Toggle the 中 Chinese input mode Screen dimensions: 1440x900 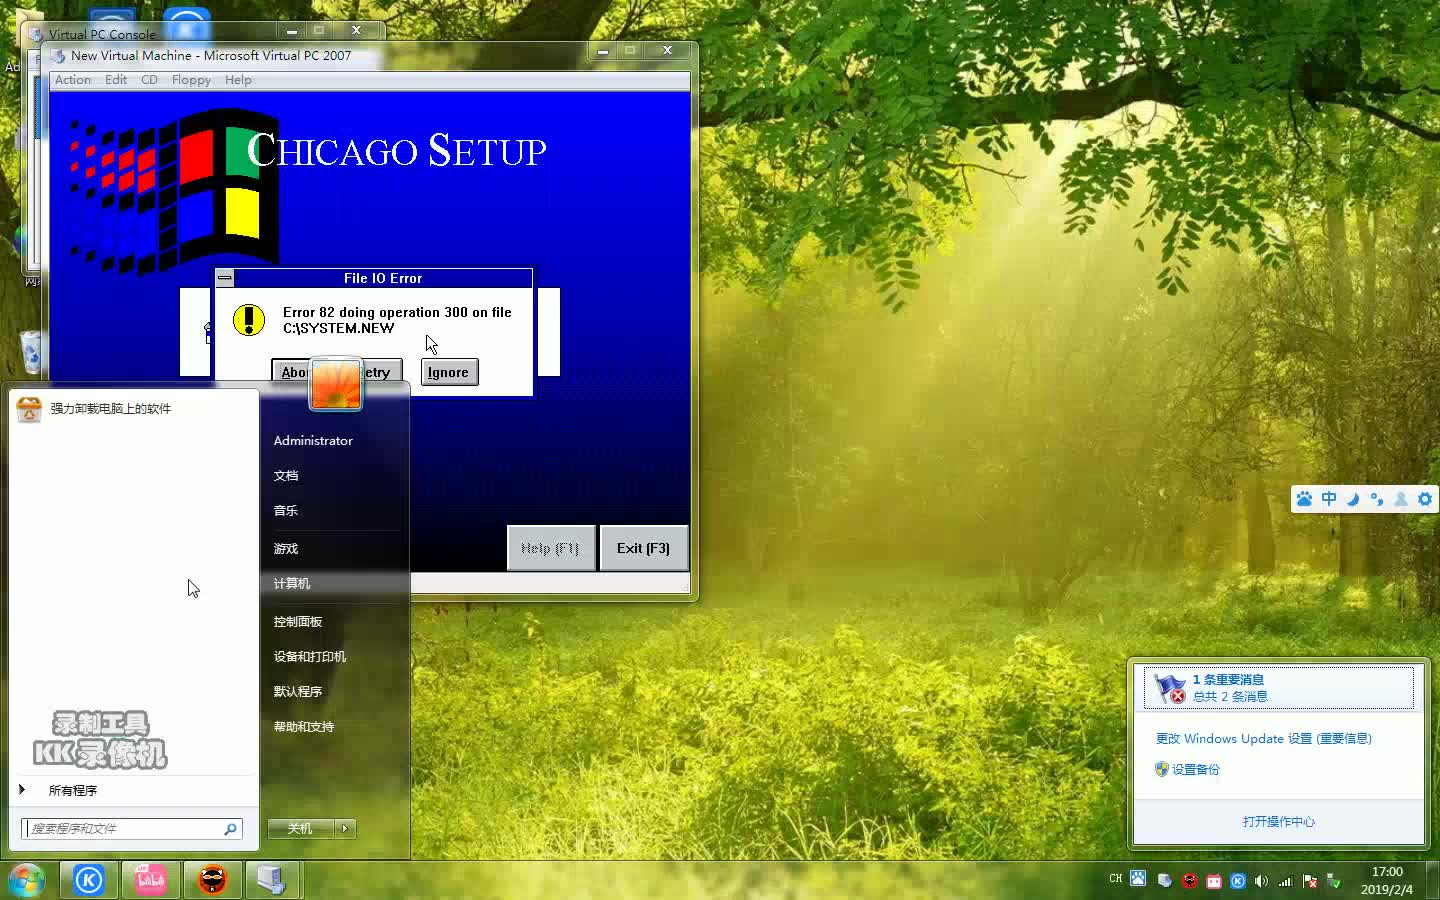coord(1329,498)
